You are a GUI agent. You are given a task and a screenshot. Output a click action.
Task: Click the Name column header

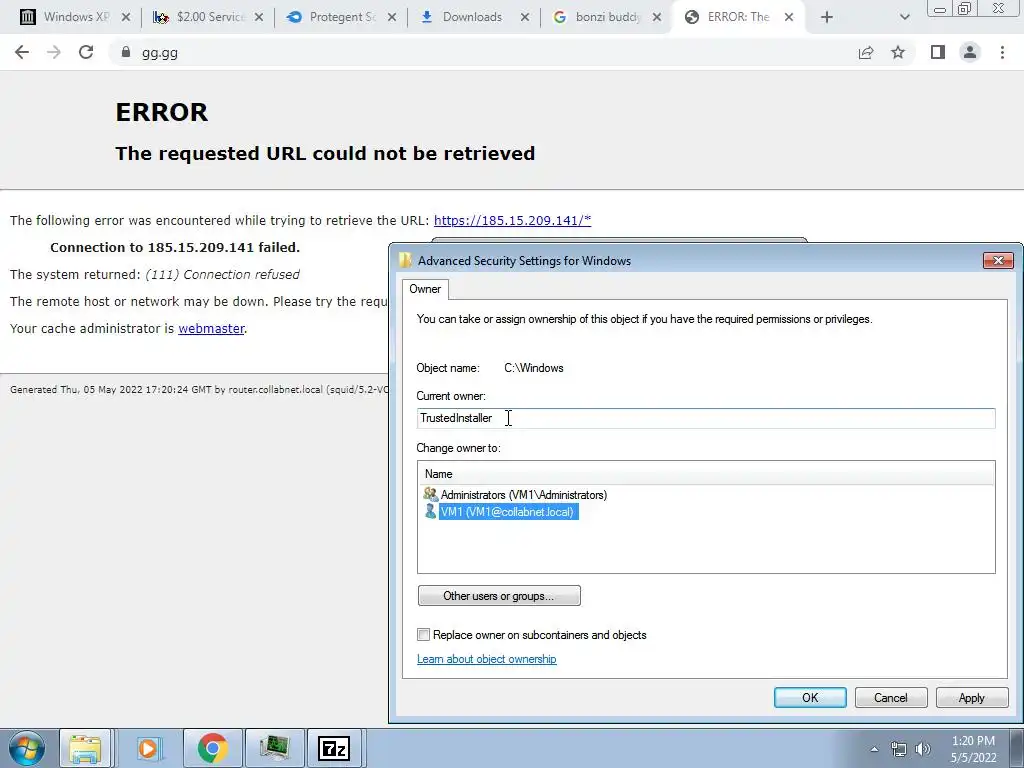click(x=706, y=473)
